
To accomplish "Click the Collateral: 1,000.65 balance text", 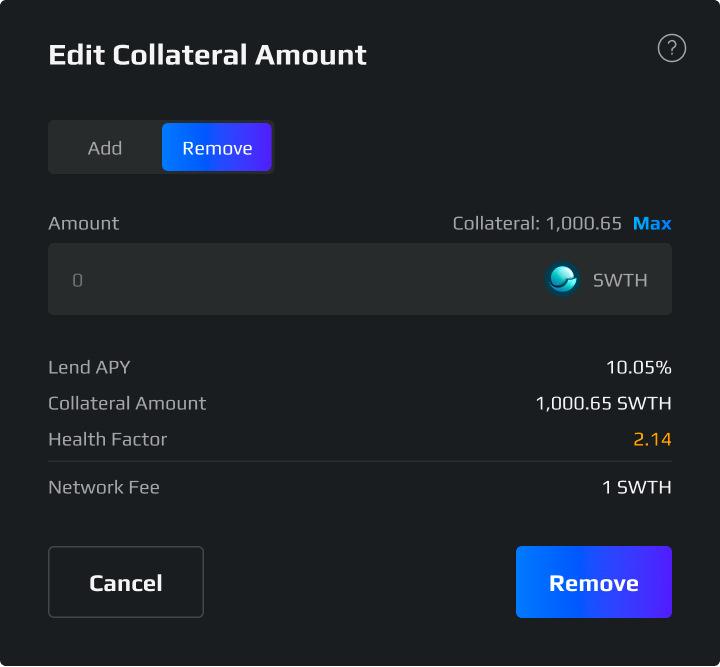I will pyautogui.click(x=537, y=223).
